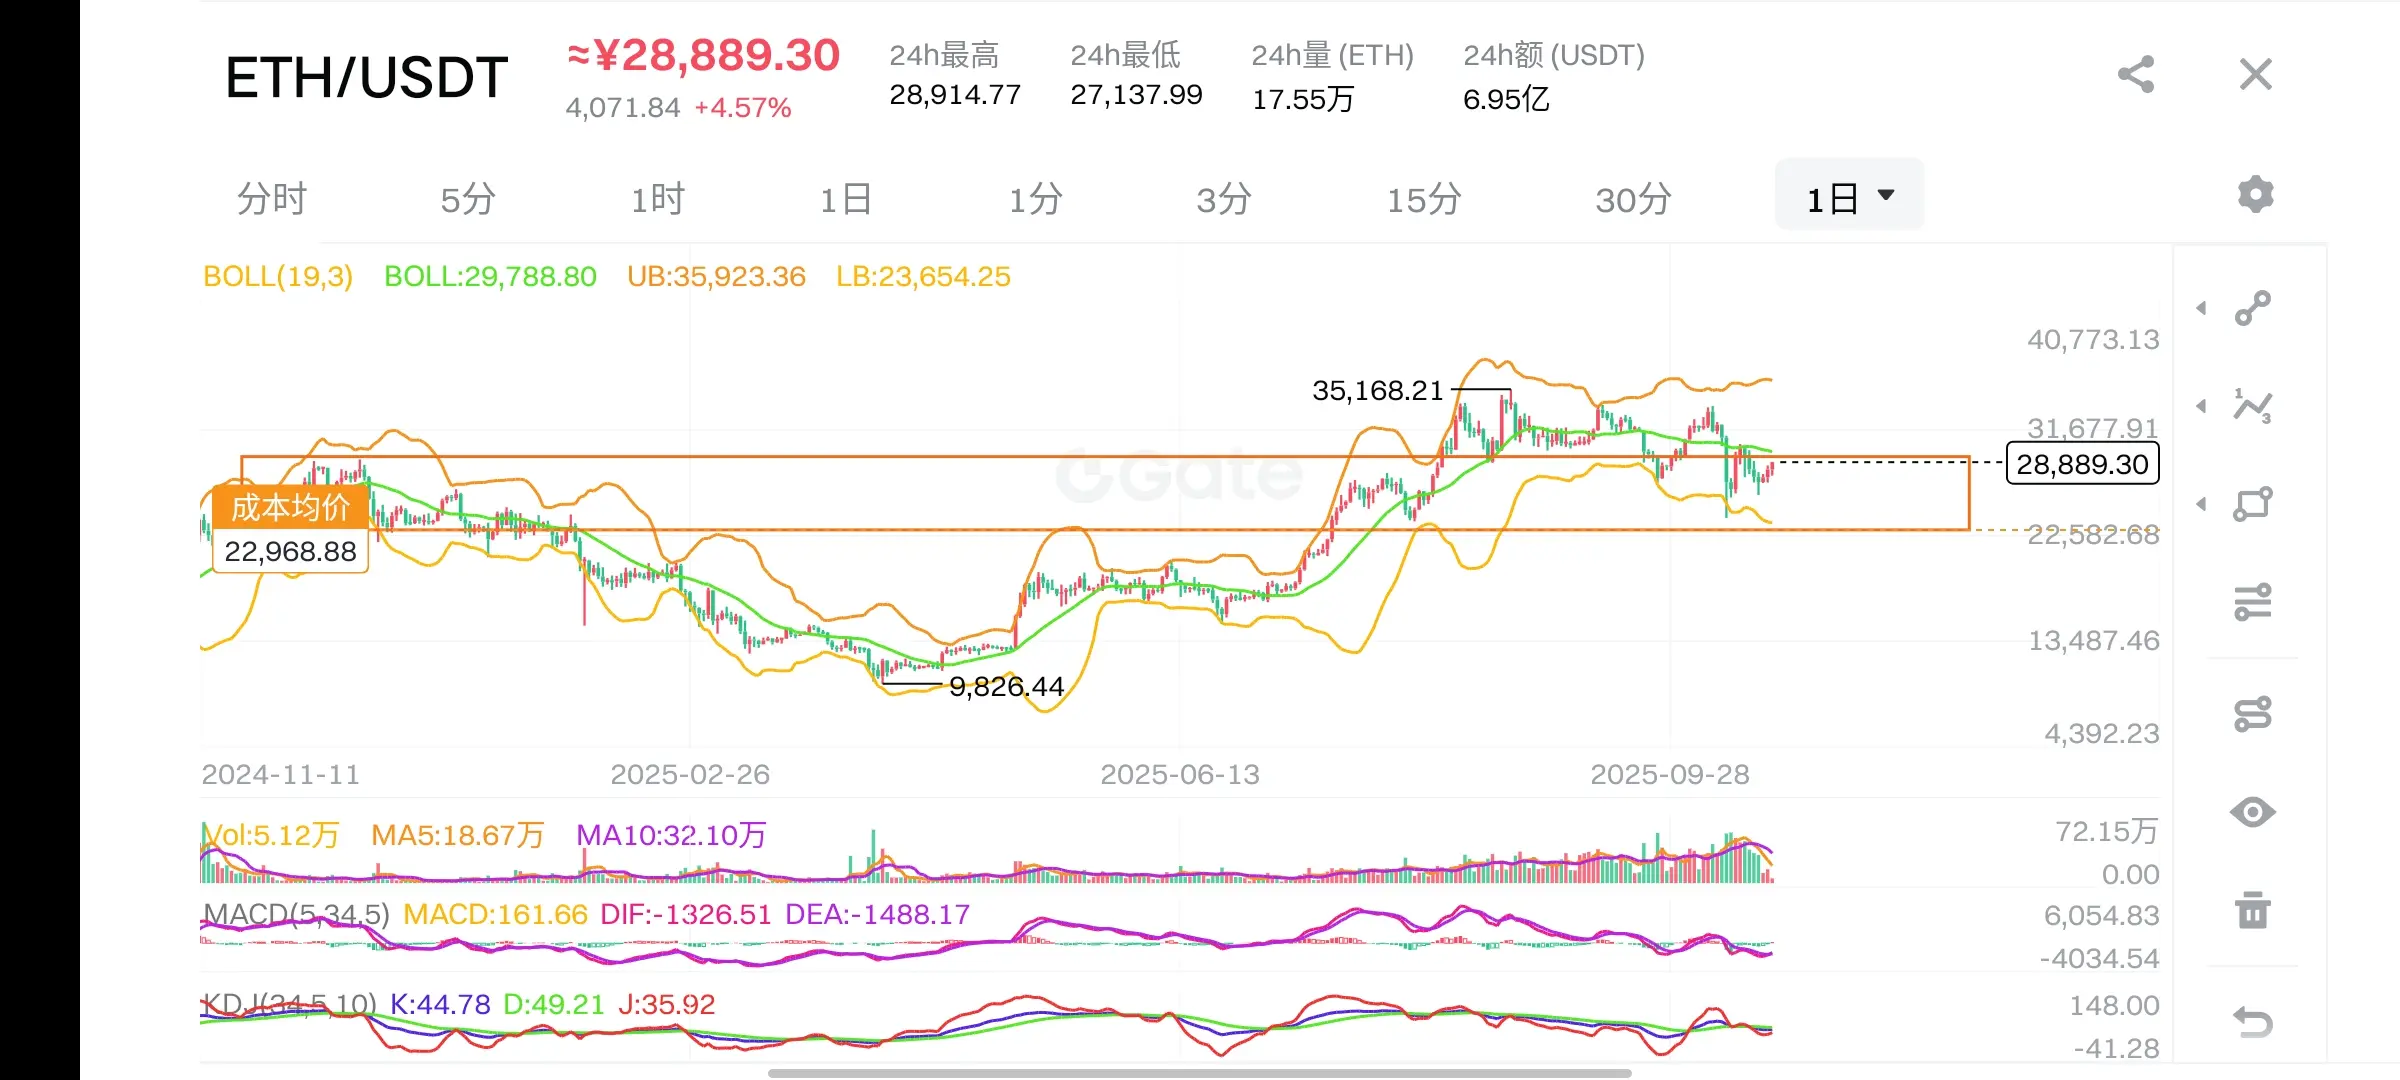Viewport: 2400px width, 1080px height.
Task: Toggle drawings visibility with eye icon
Action: coord(2253,812)
